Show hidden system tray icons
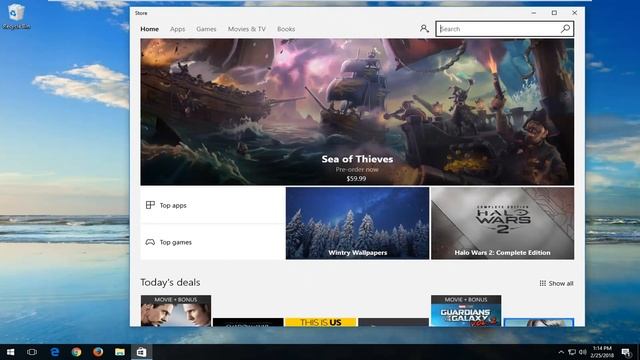The image size is (640, 360). click(x=561, y=352)
